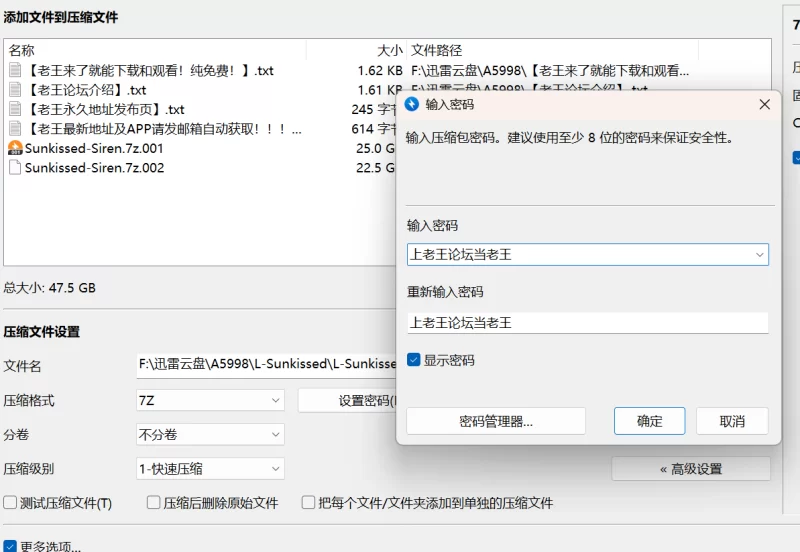Toggle 压缩后删除原始文件 checkbox

pos(154,503)
